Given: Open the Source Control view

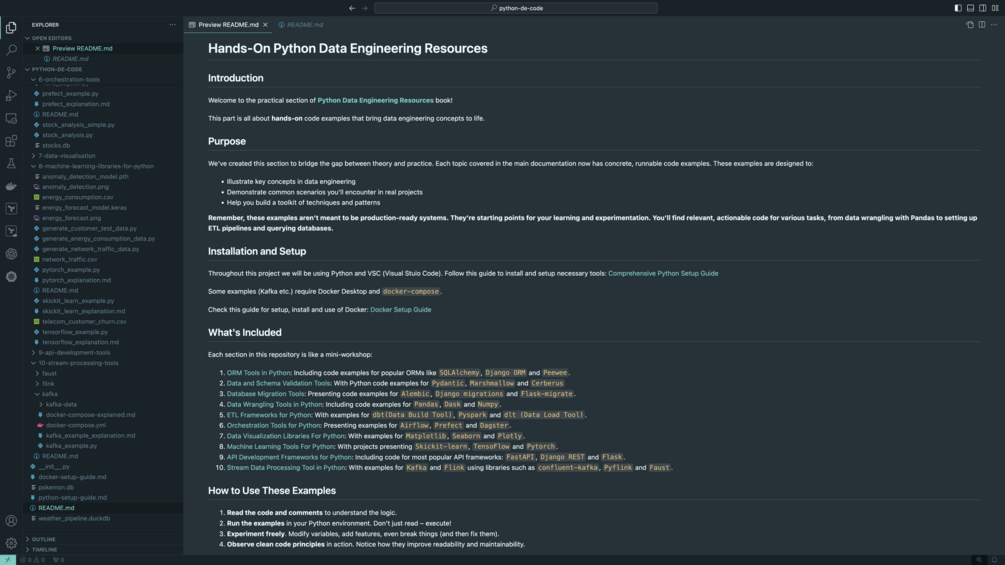Looking at the screenshot, I should 11,72.
